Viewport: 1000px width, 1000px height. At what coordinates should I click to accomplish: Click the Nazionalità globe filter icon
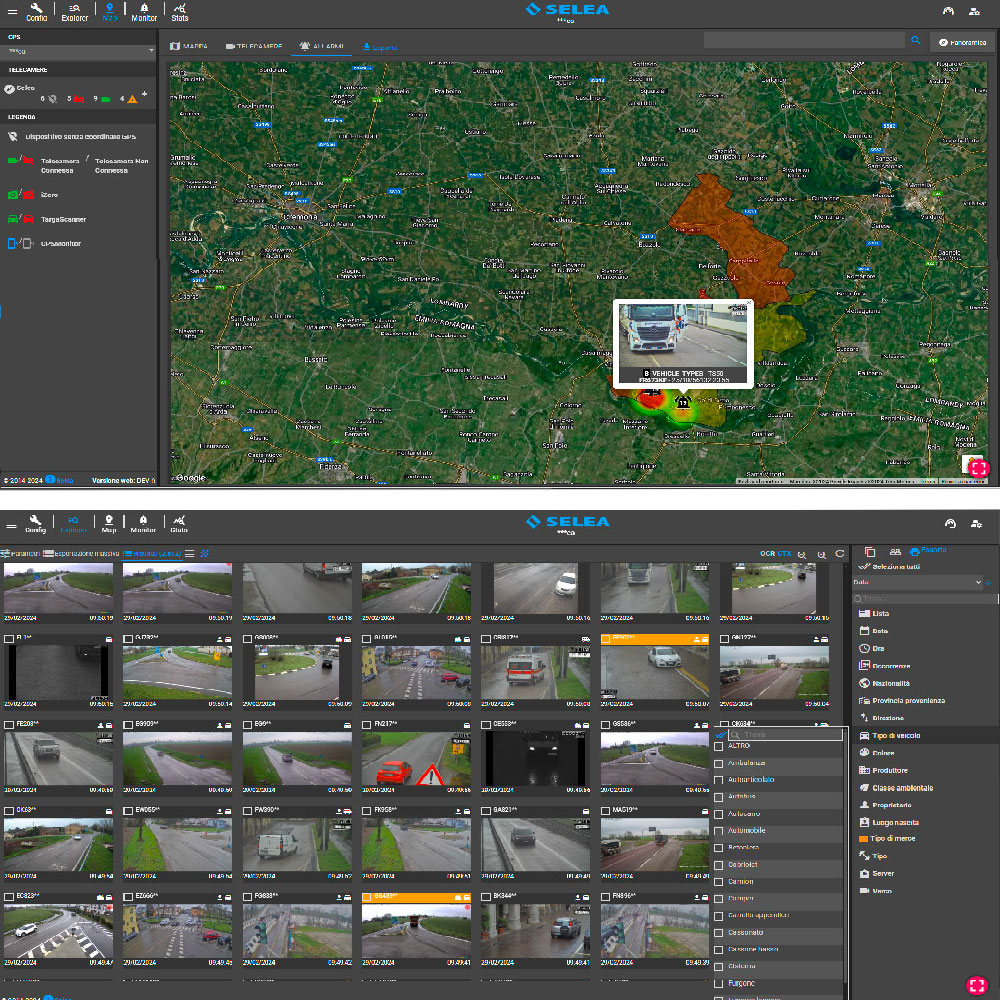point(865,683)
